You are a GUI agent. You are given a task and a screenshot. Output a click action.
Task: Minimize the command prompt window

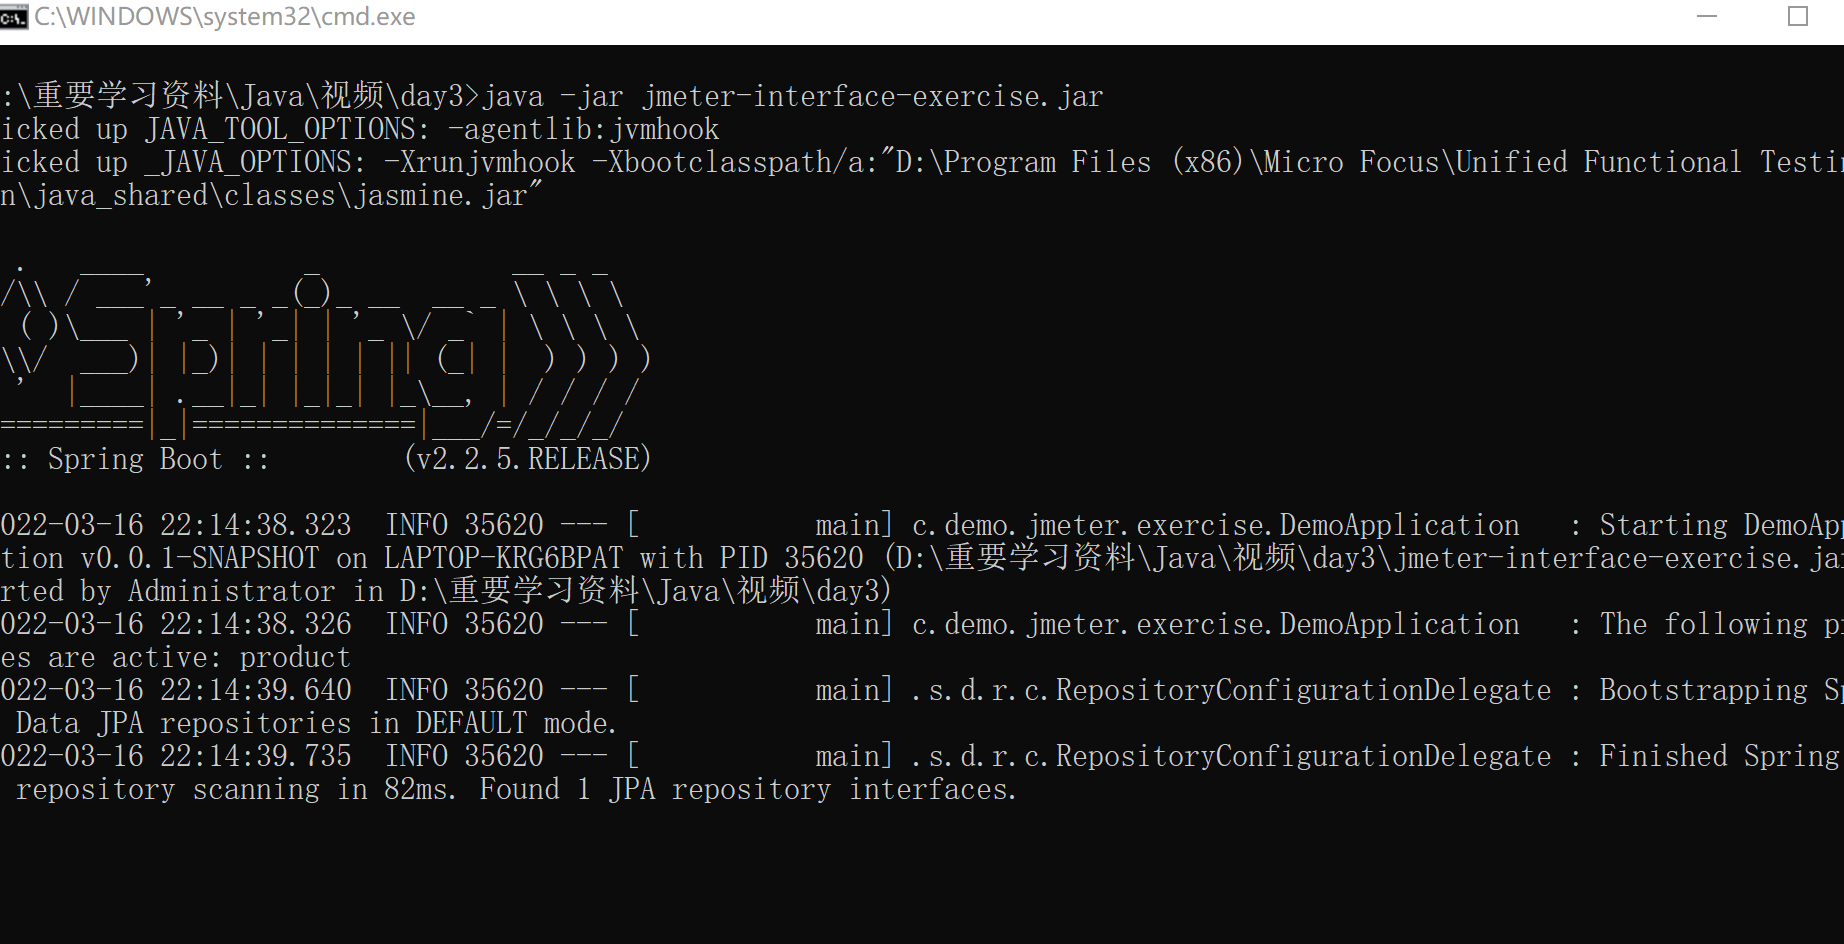(1707, 17)
